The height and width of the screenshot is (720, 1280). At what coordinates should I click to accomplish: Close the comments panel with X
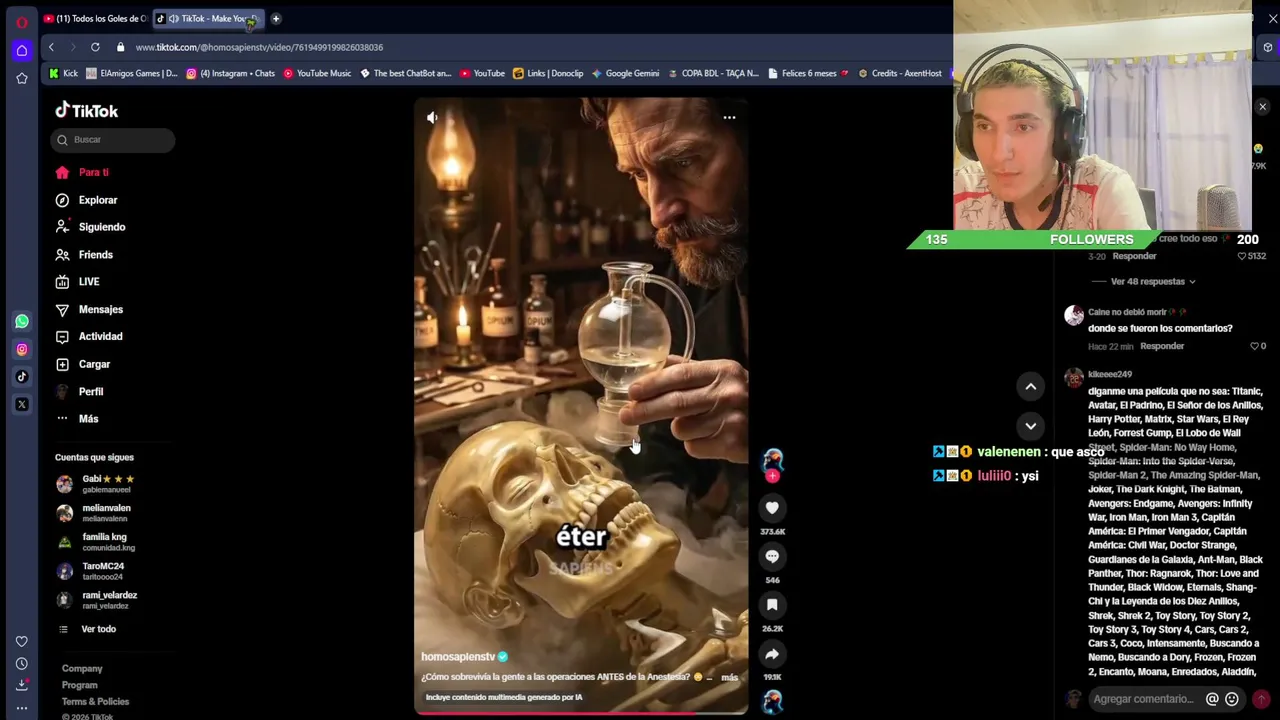click(x=1262, y=107)
